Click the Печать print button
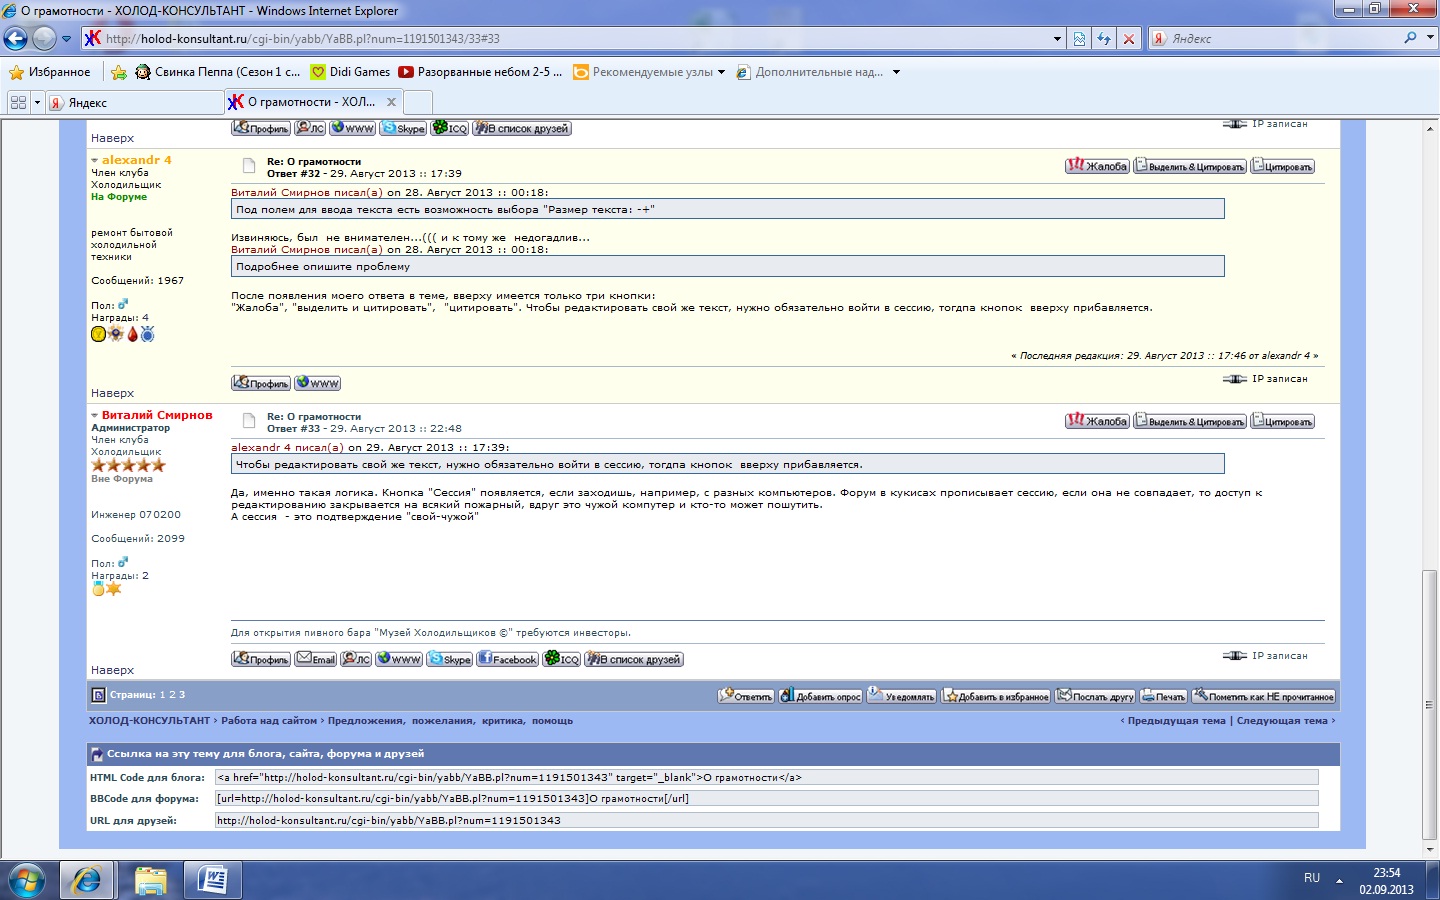1440x900 pixels. (x=1163, y=696)
